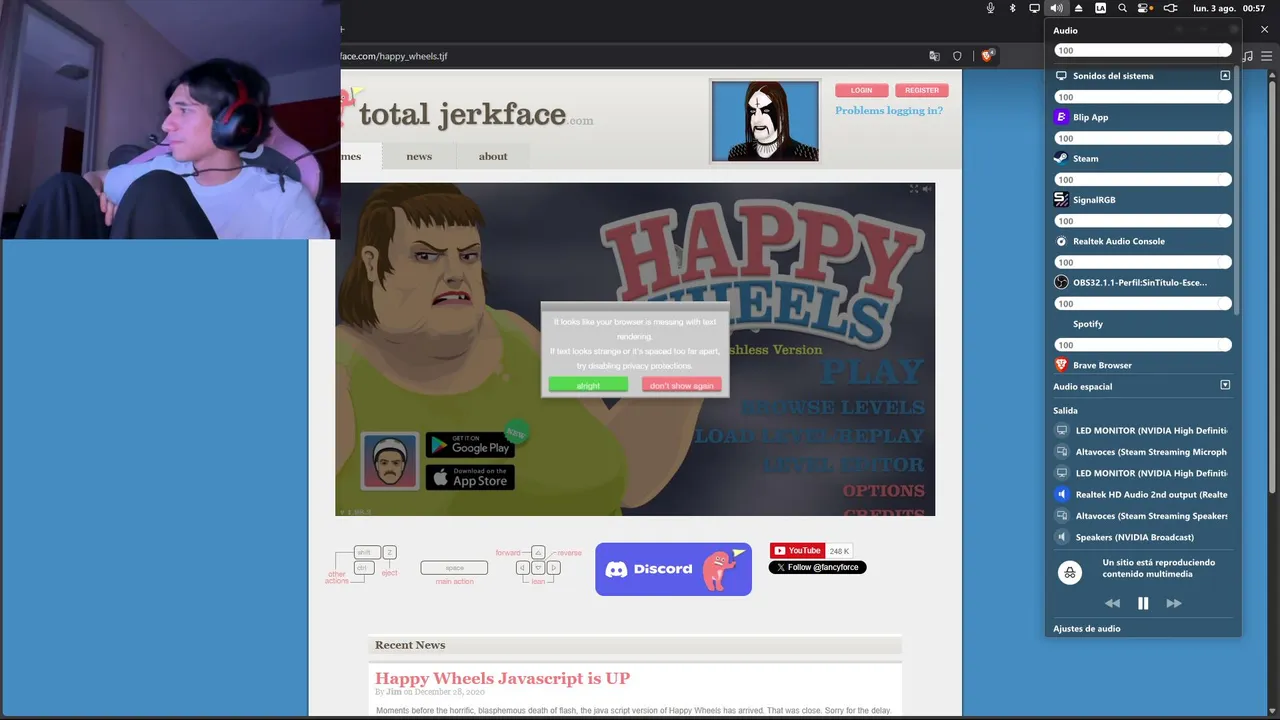Click the Steam app icon in Audio panel
The image size is (1280, 720).
1061,158
